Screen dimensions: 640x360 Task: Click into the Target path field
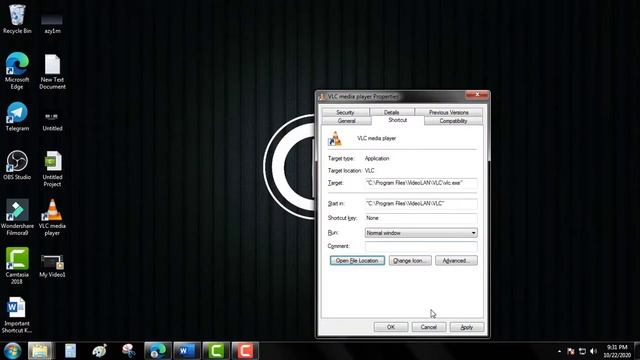point(421,183)
